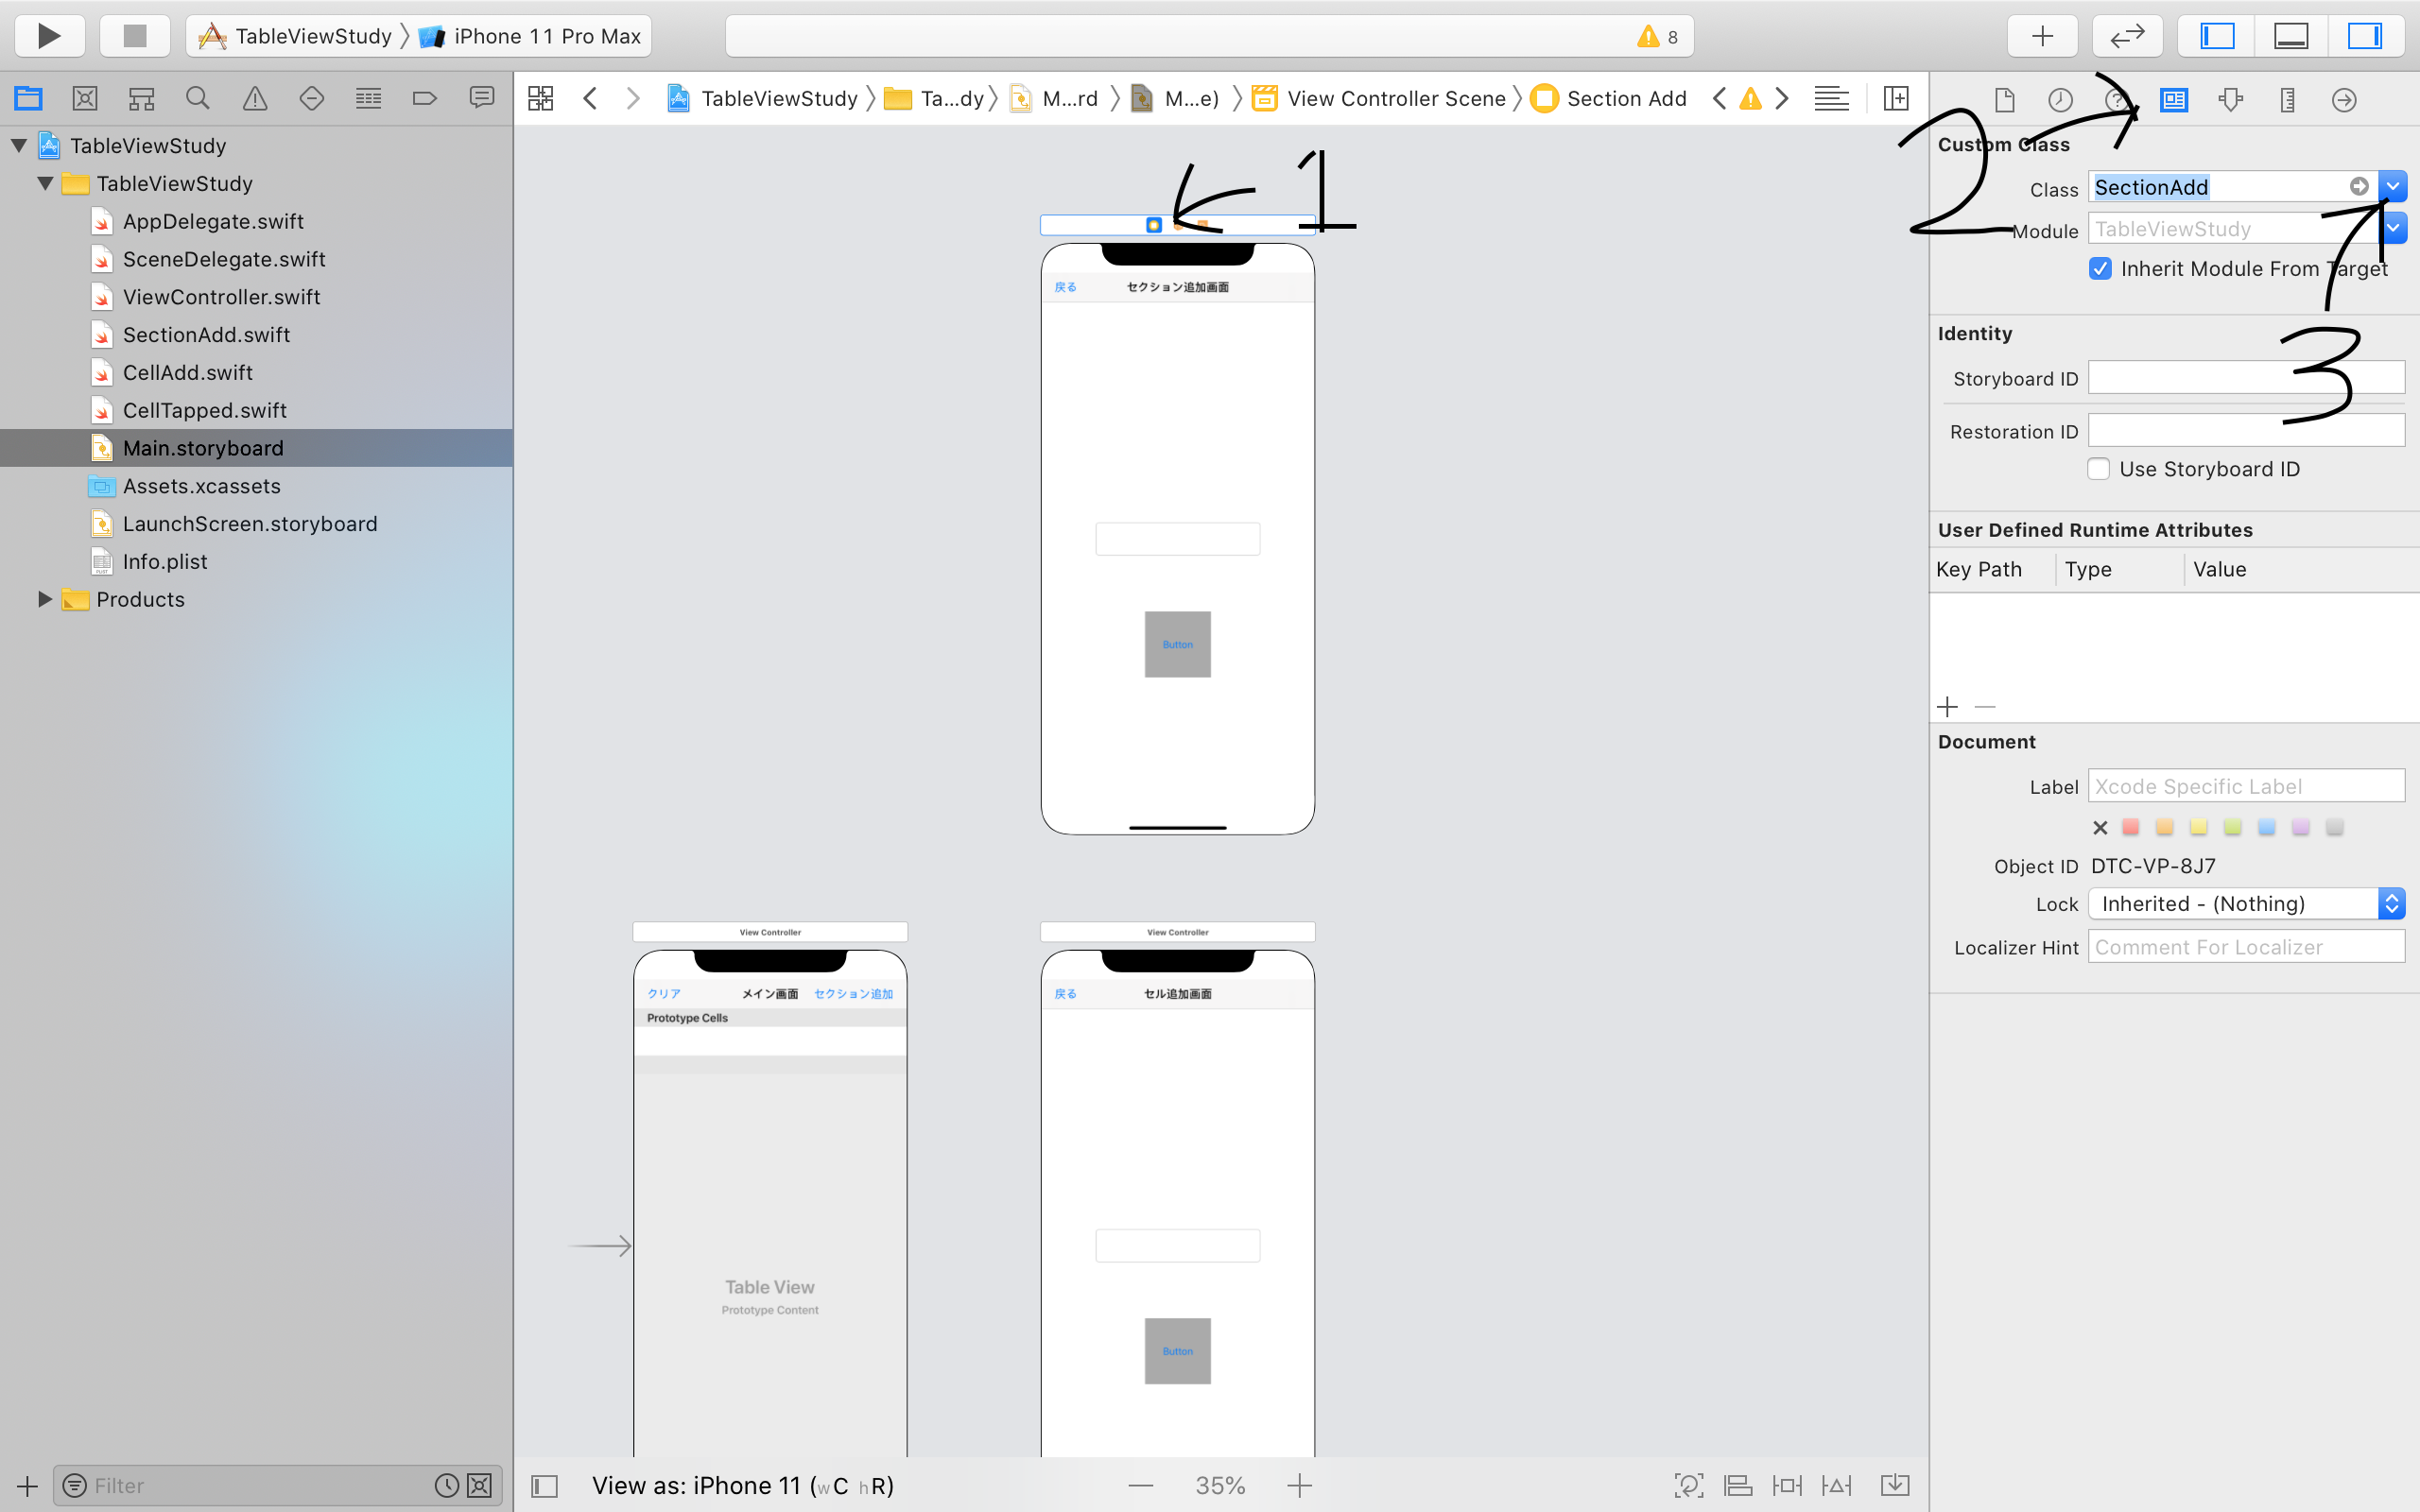Open the Class dropdown arrow
Screen dimensions: 2420x1512
pyautogui.click(x=2392, y=187)
